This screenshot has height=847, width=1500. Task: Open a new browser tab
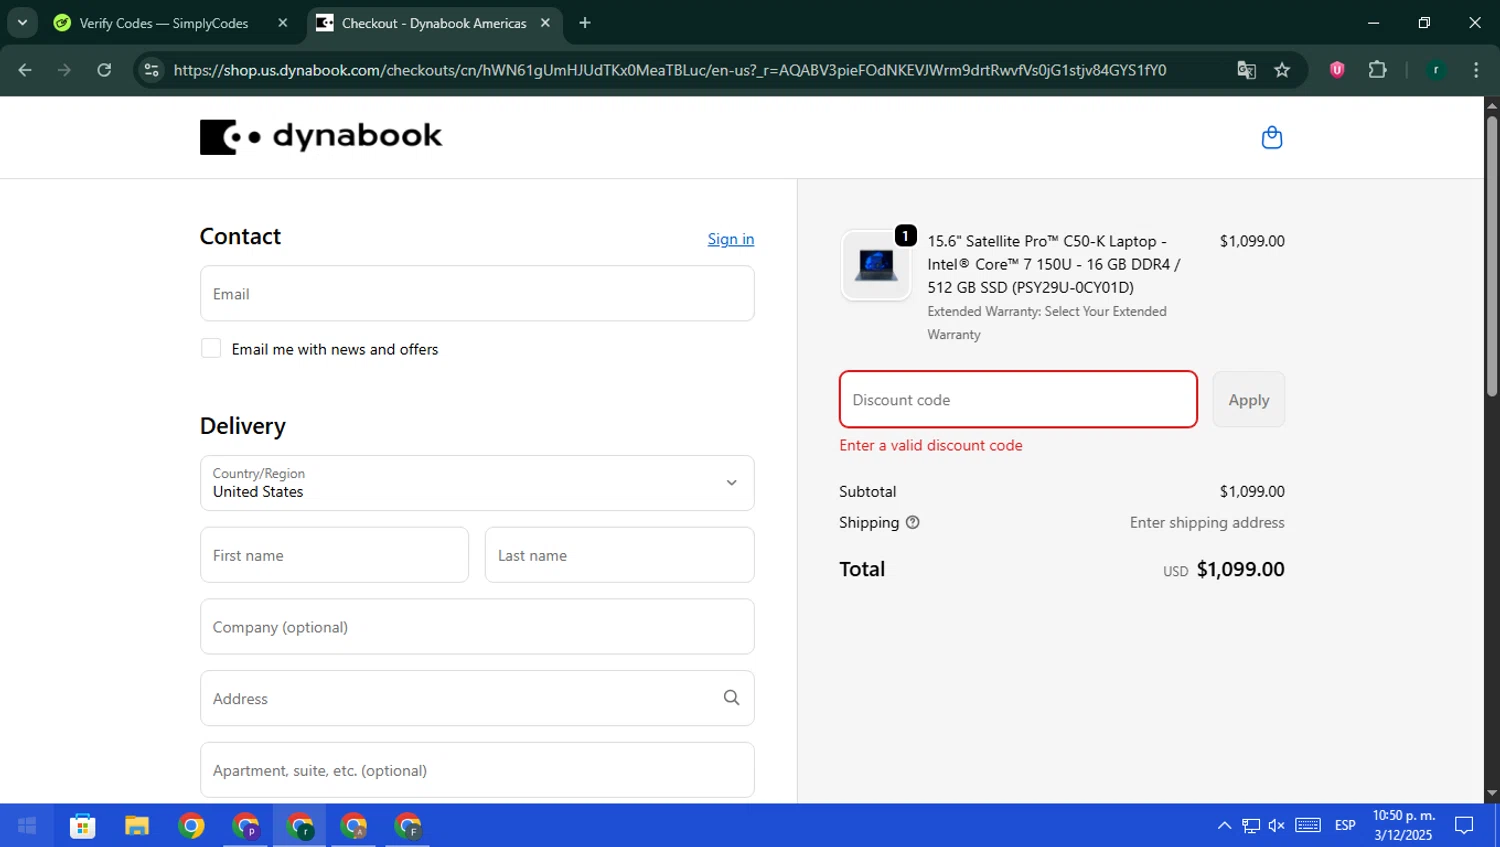585,23
